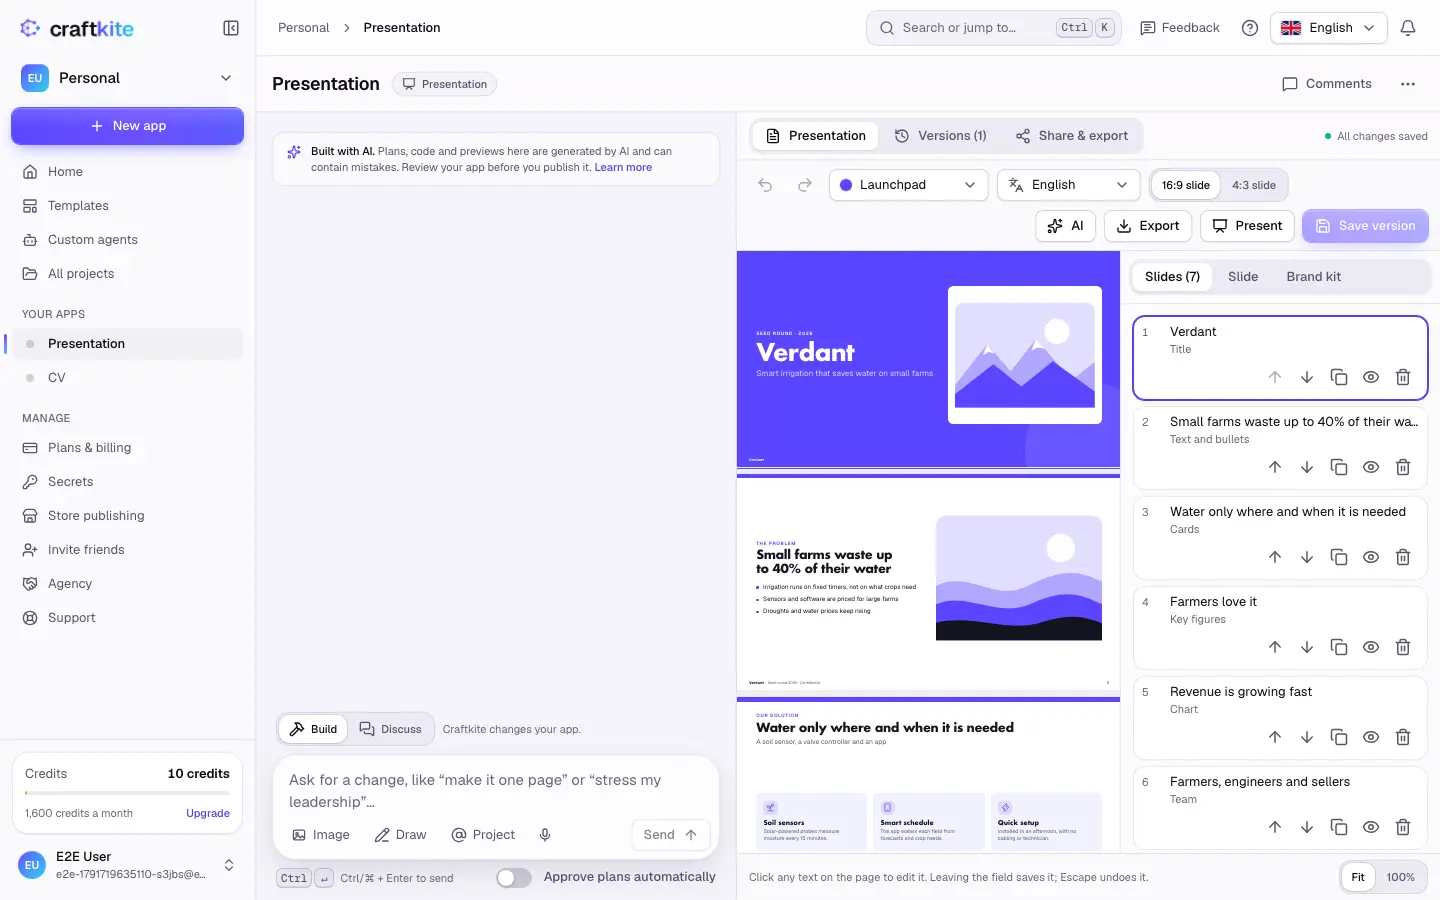Click the undo arrow icon
1440x900 pixels.
coord(765,185)
